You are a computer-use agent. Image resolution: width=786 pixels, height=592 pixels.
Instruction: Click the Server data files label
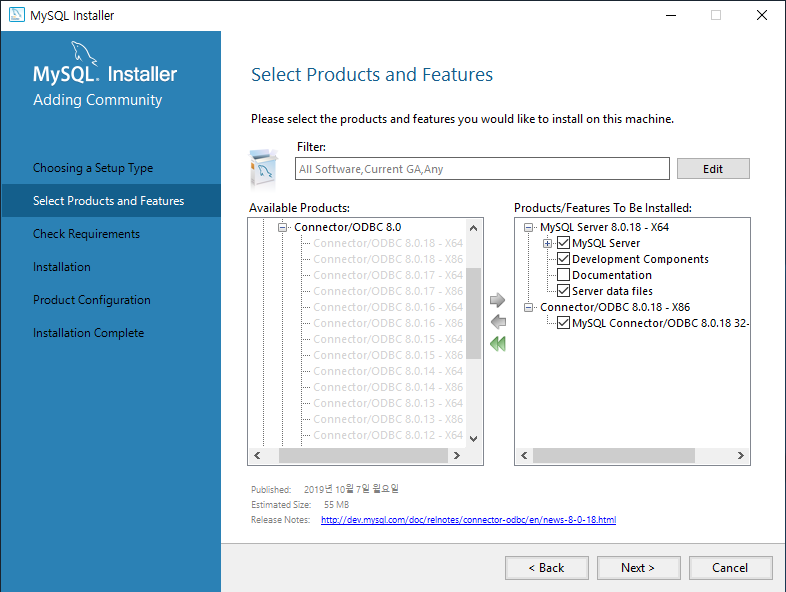coord(612,291)
